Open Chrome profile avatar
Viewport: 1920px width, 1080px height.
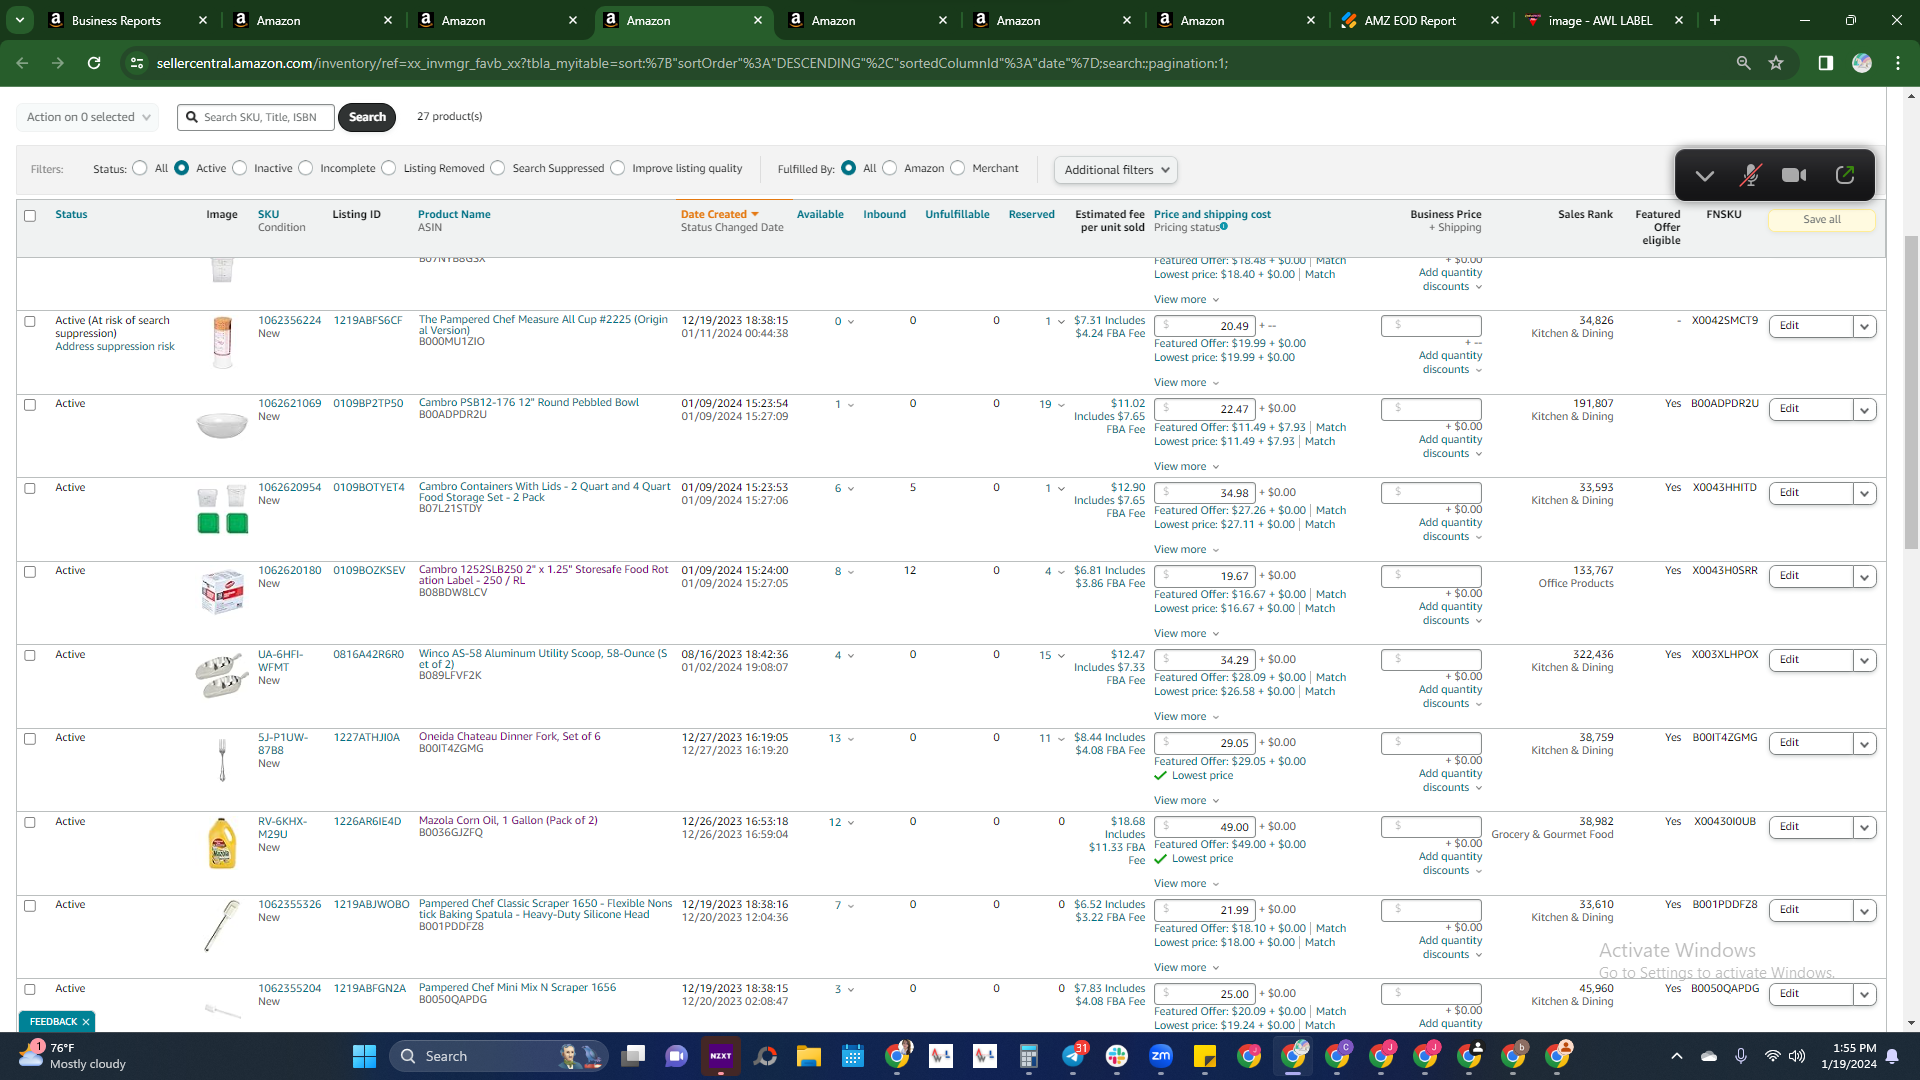point(1862,63)
